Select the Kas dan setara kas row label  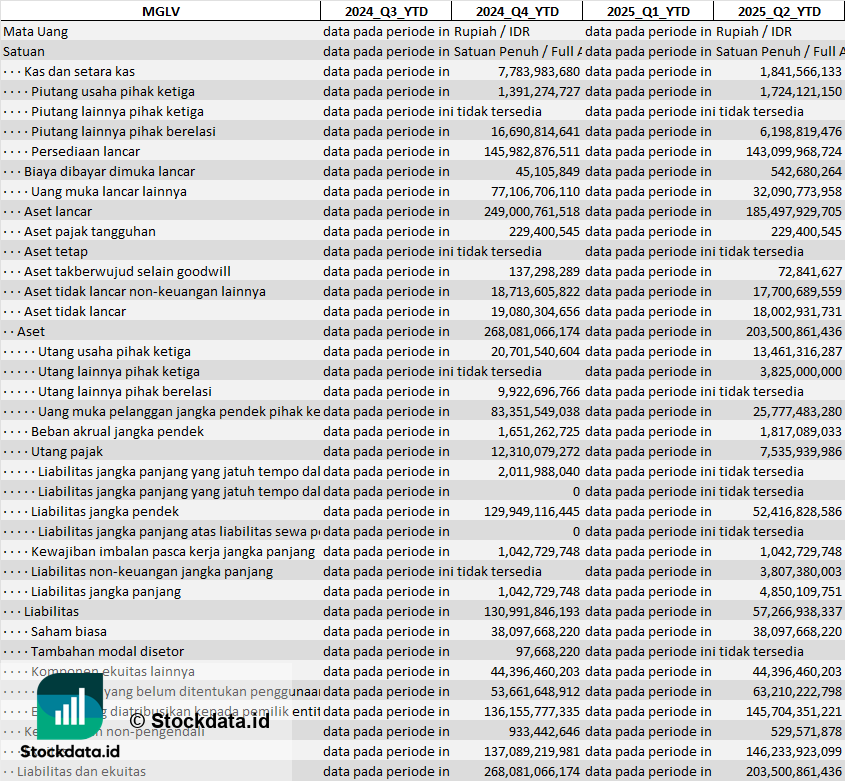click(x=79, y=71)
